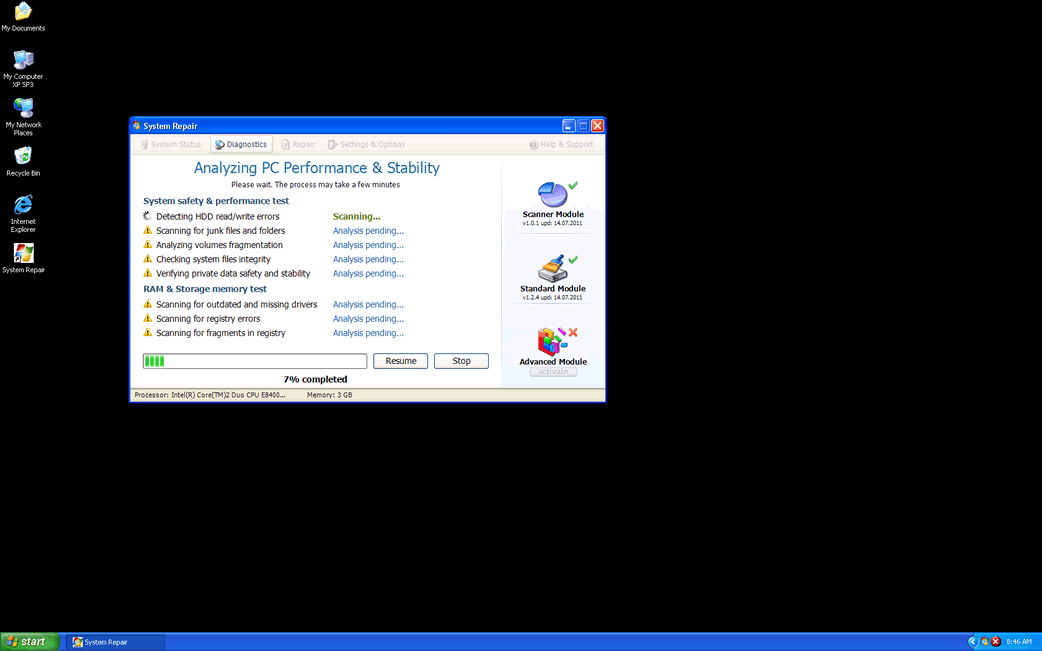Open My Network Places icon

pos(23,108)
